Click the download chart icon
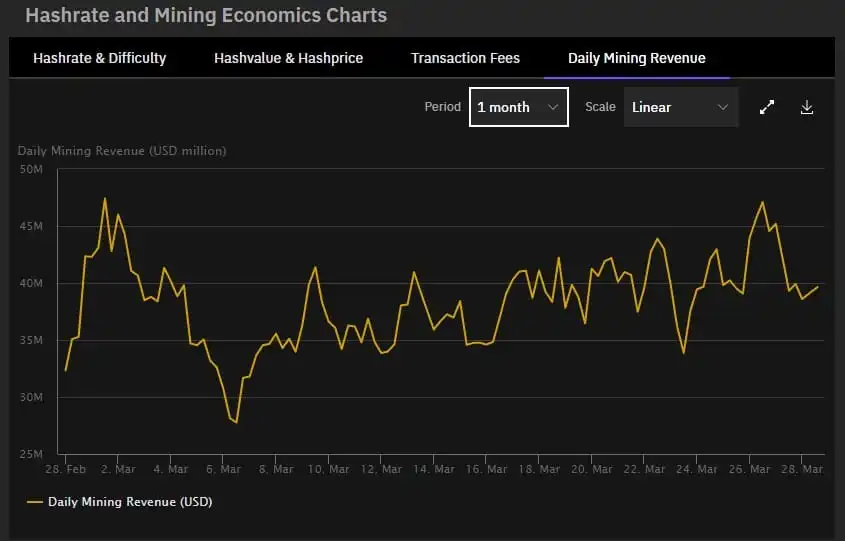The image size is (845, 541). point(807,107)
